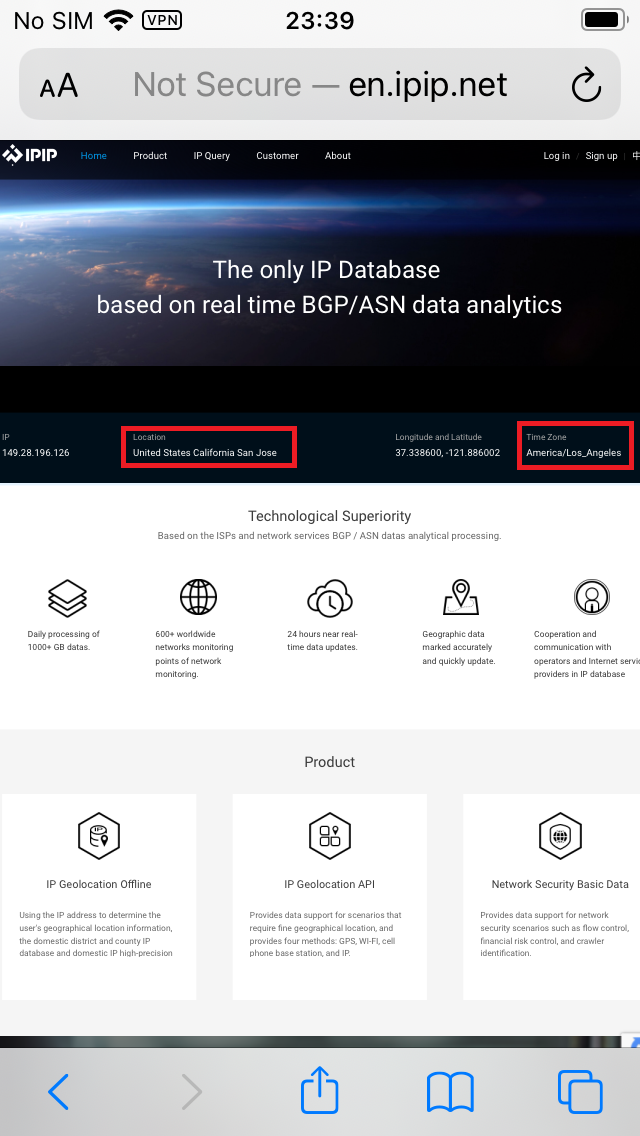Open the Home menu item
The height and width of the screenshot is (1136, 640).
tap(93, 156)
